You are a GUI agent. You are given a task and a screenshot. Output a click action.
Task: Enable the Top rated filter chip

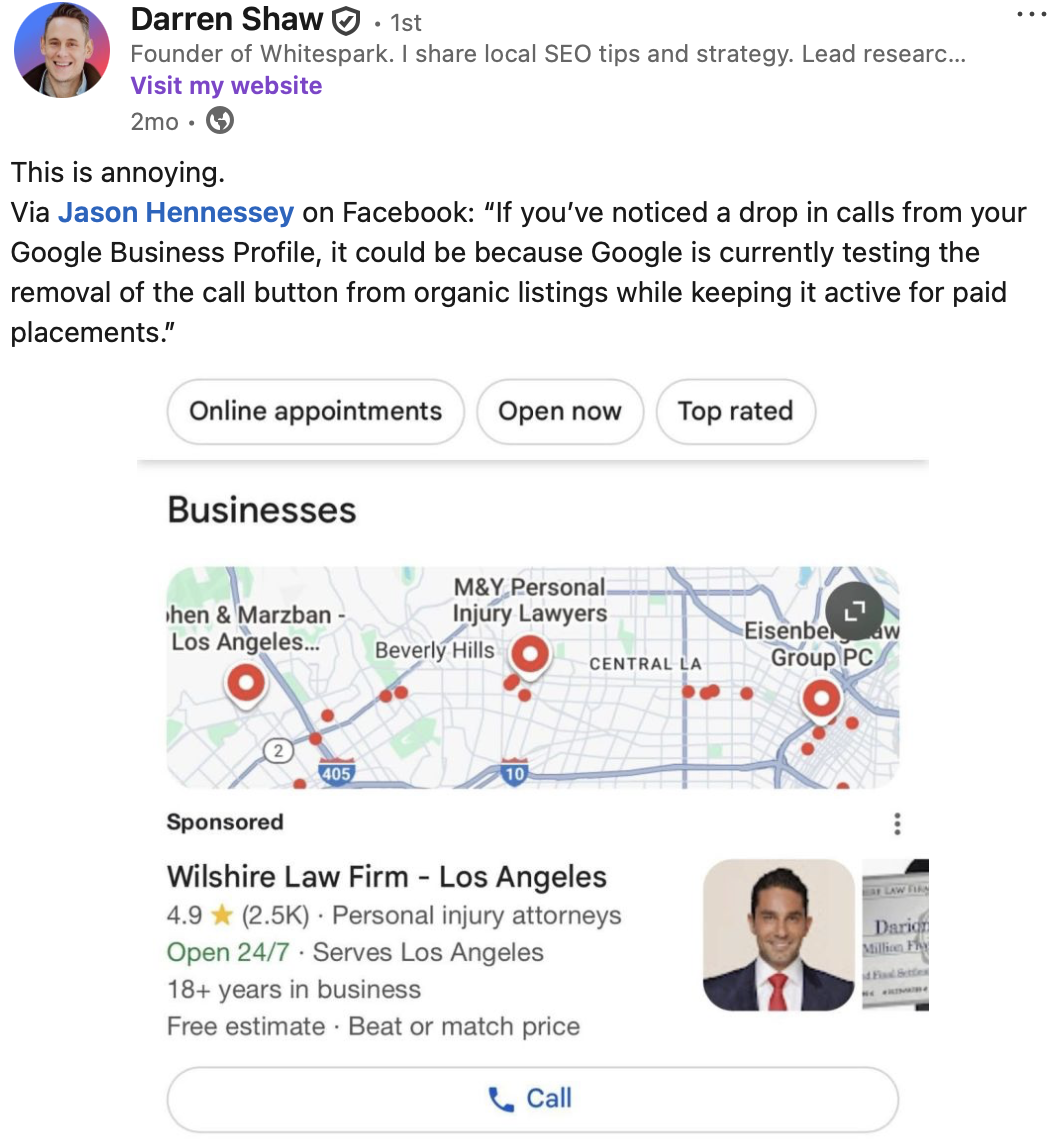[x=735, y=411]
